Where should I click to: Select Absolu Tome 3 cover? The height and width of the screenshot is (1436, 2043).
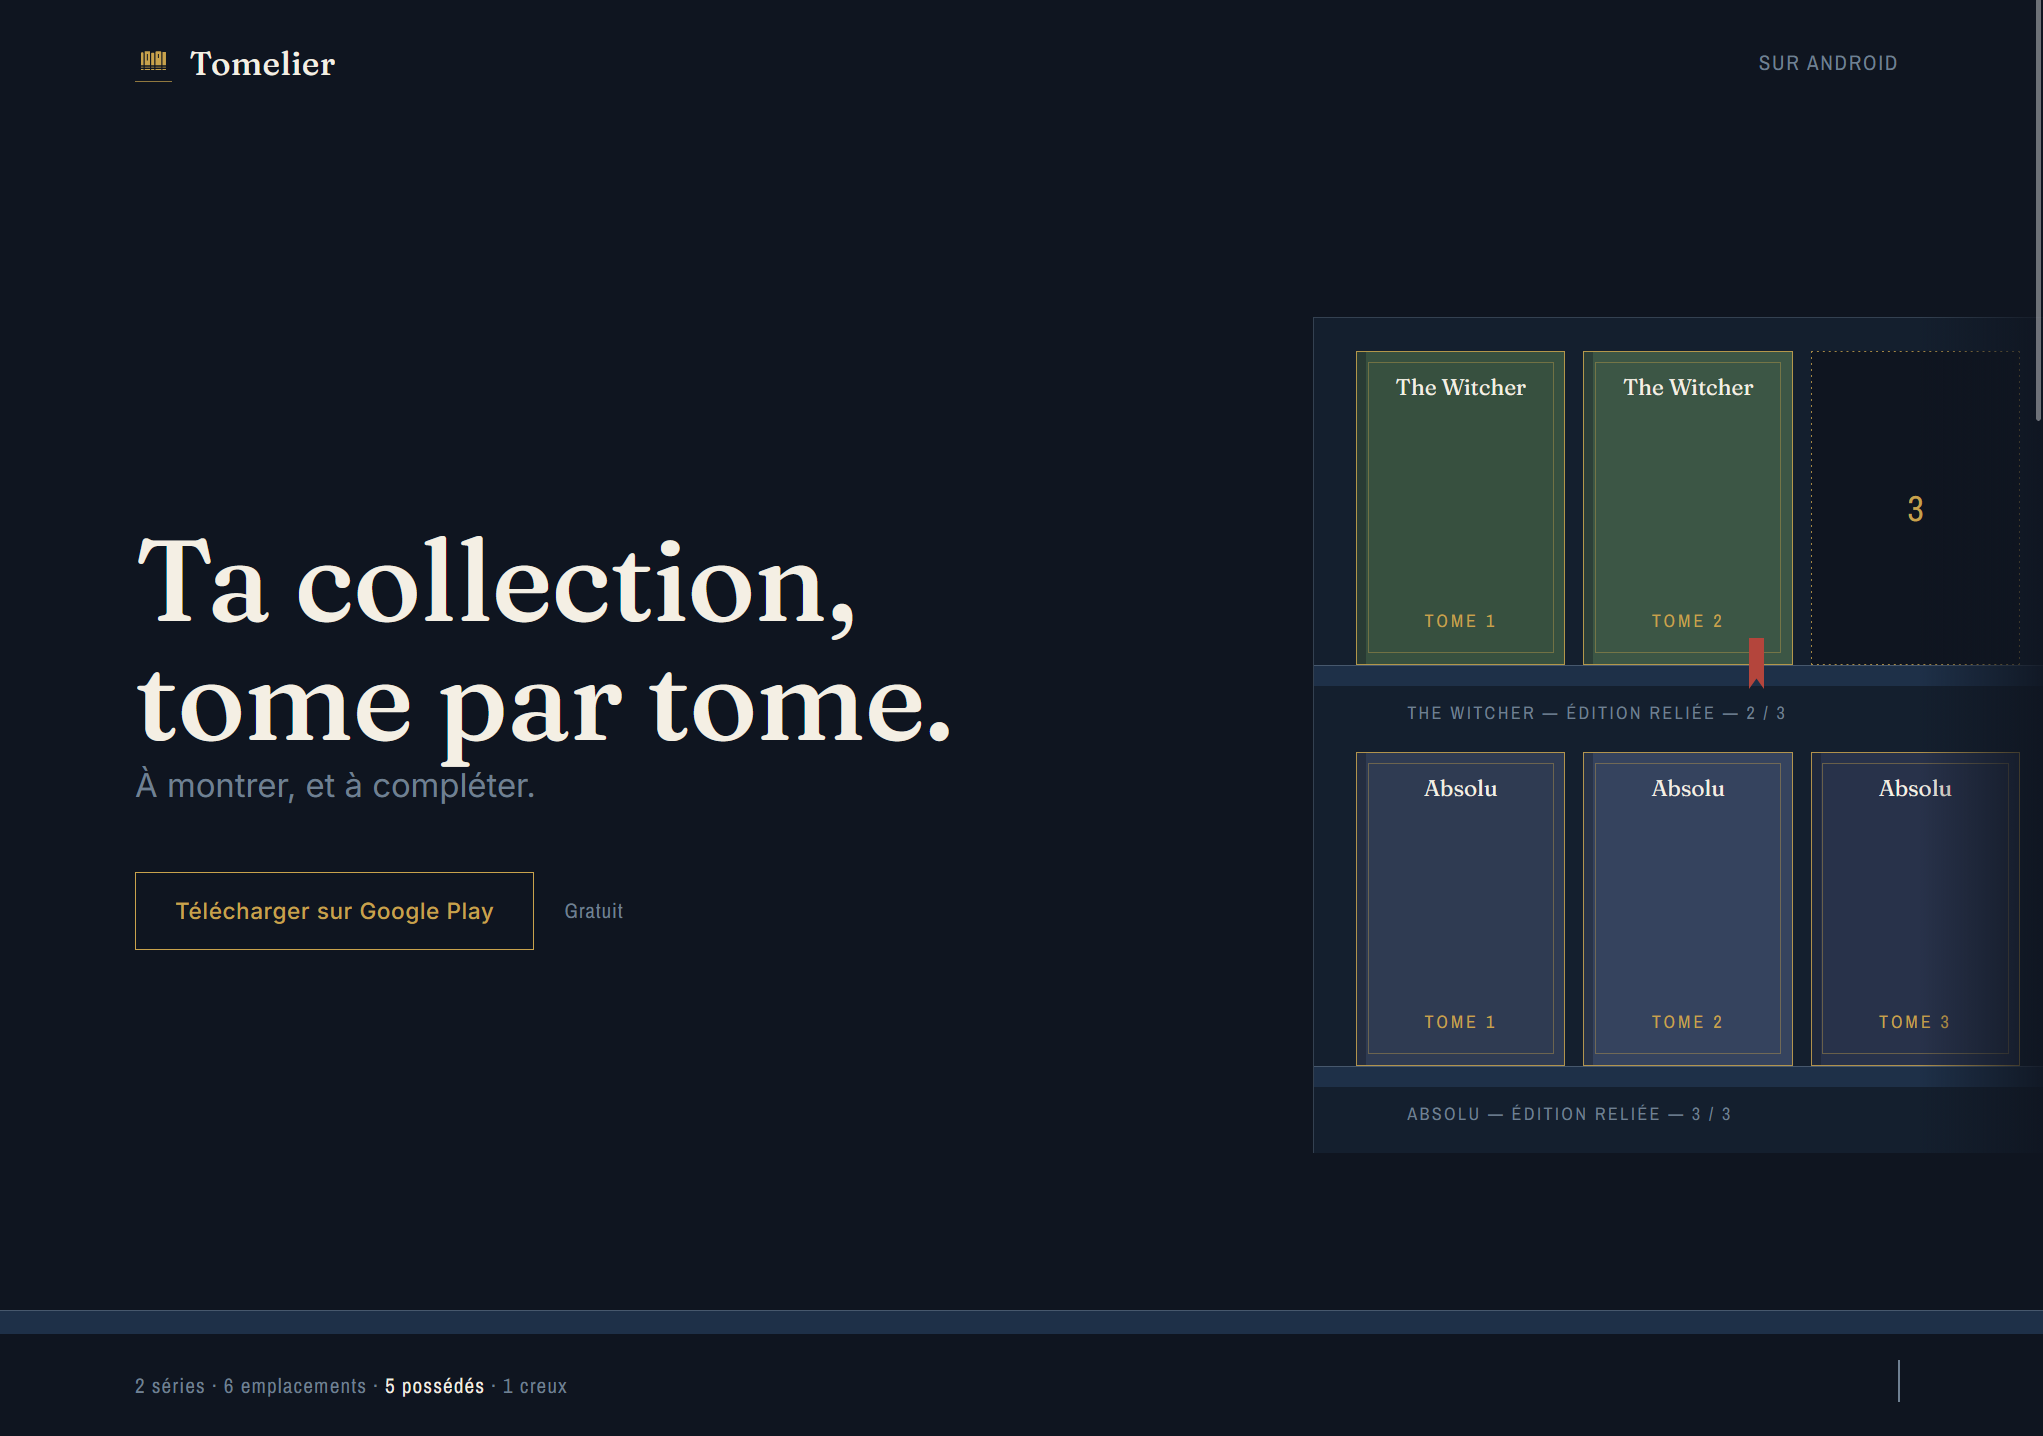click(1915, 909)
